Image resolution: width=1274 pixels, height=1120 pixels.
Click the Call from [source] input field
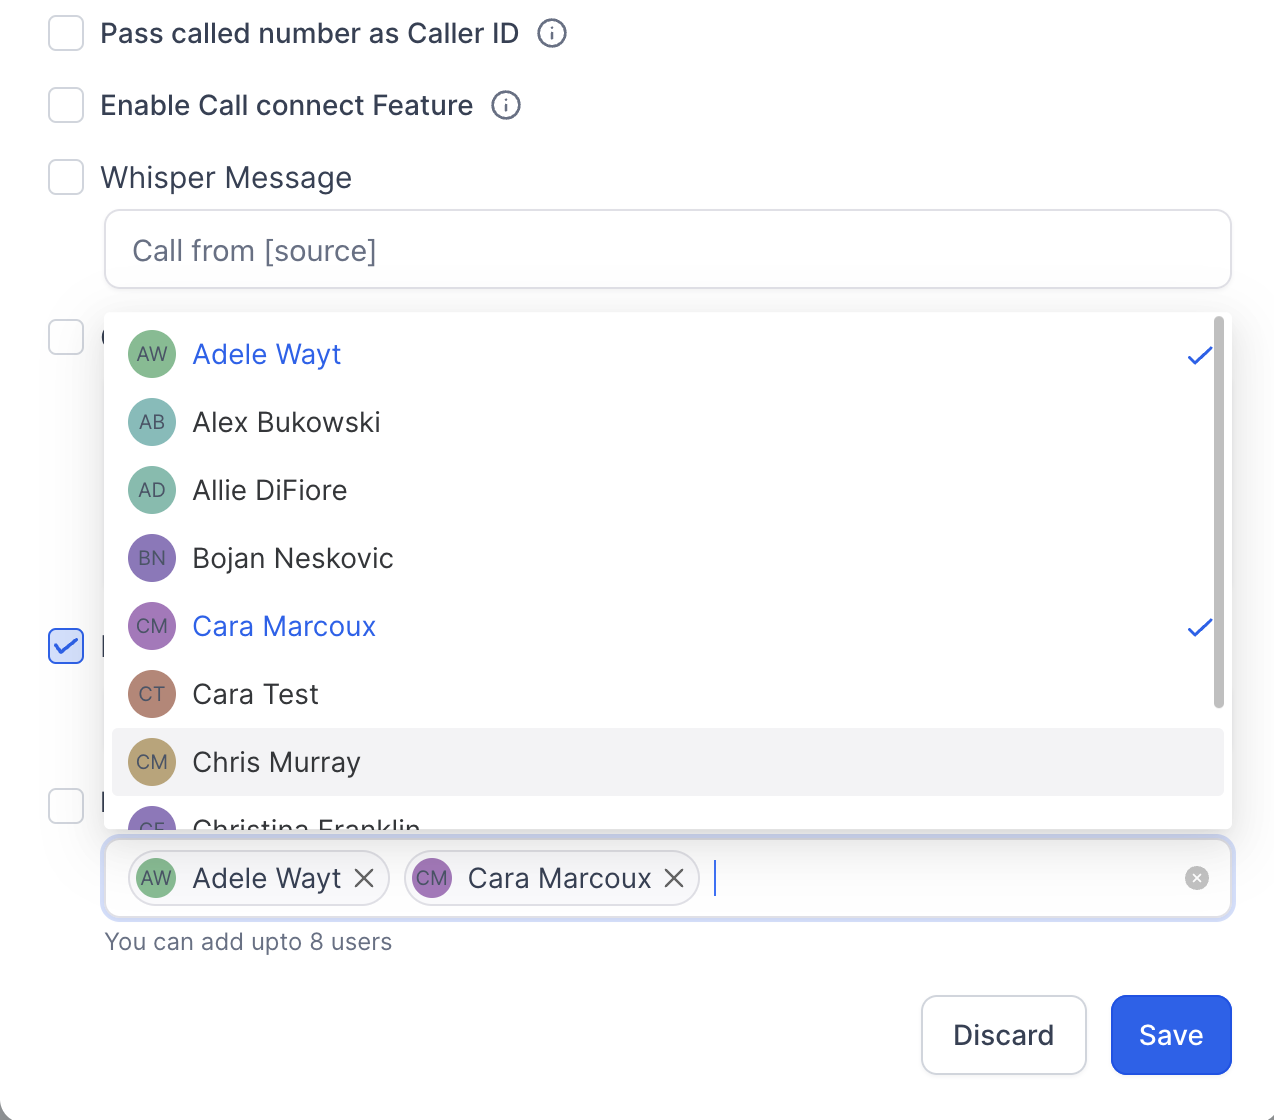click(x=668, y=249)
